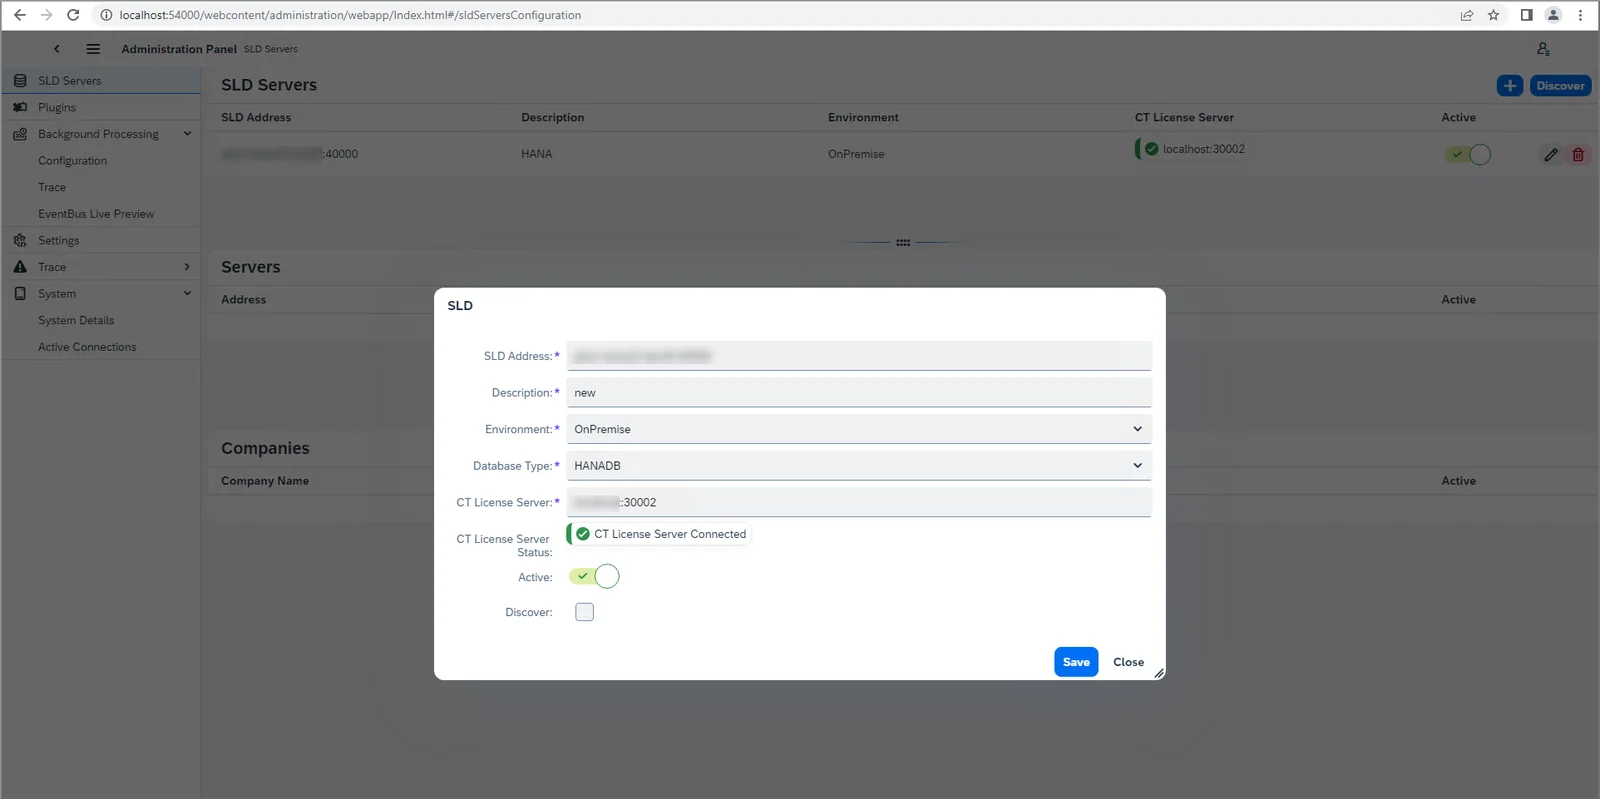Click the site info icon in address bar
The height and width of the screenshot is (799, 1600).
106,15
